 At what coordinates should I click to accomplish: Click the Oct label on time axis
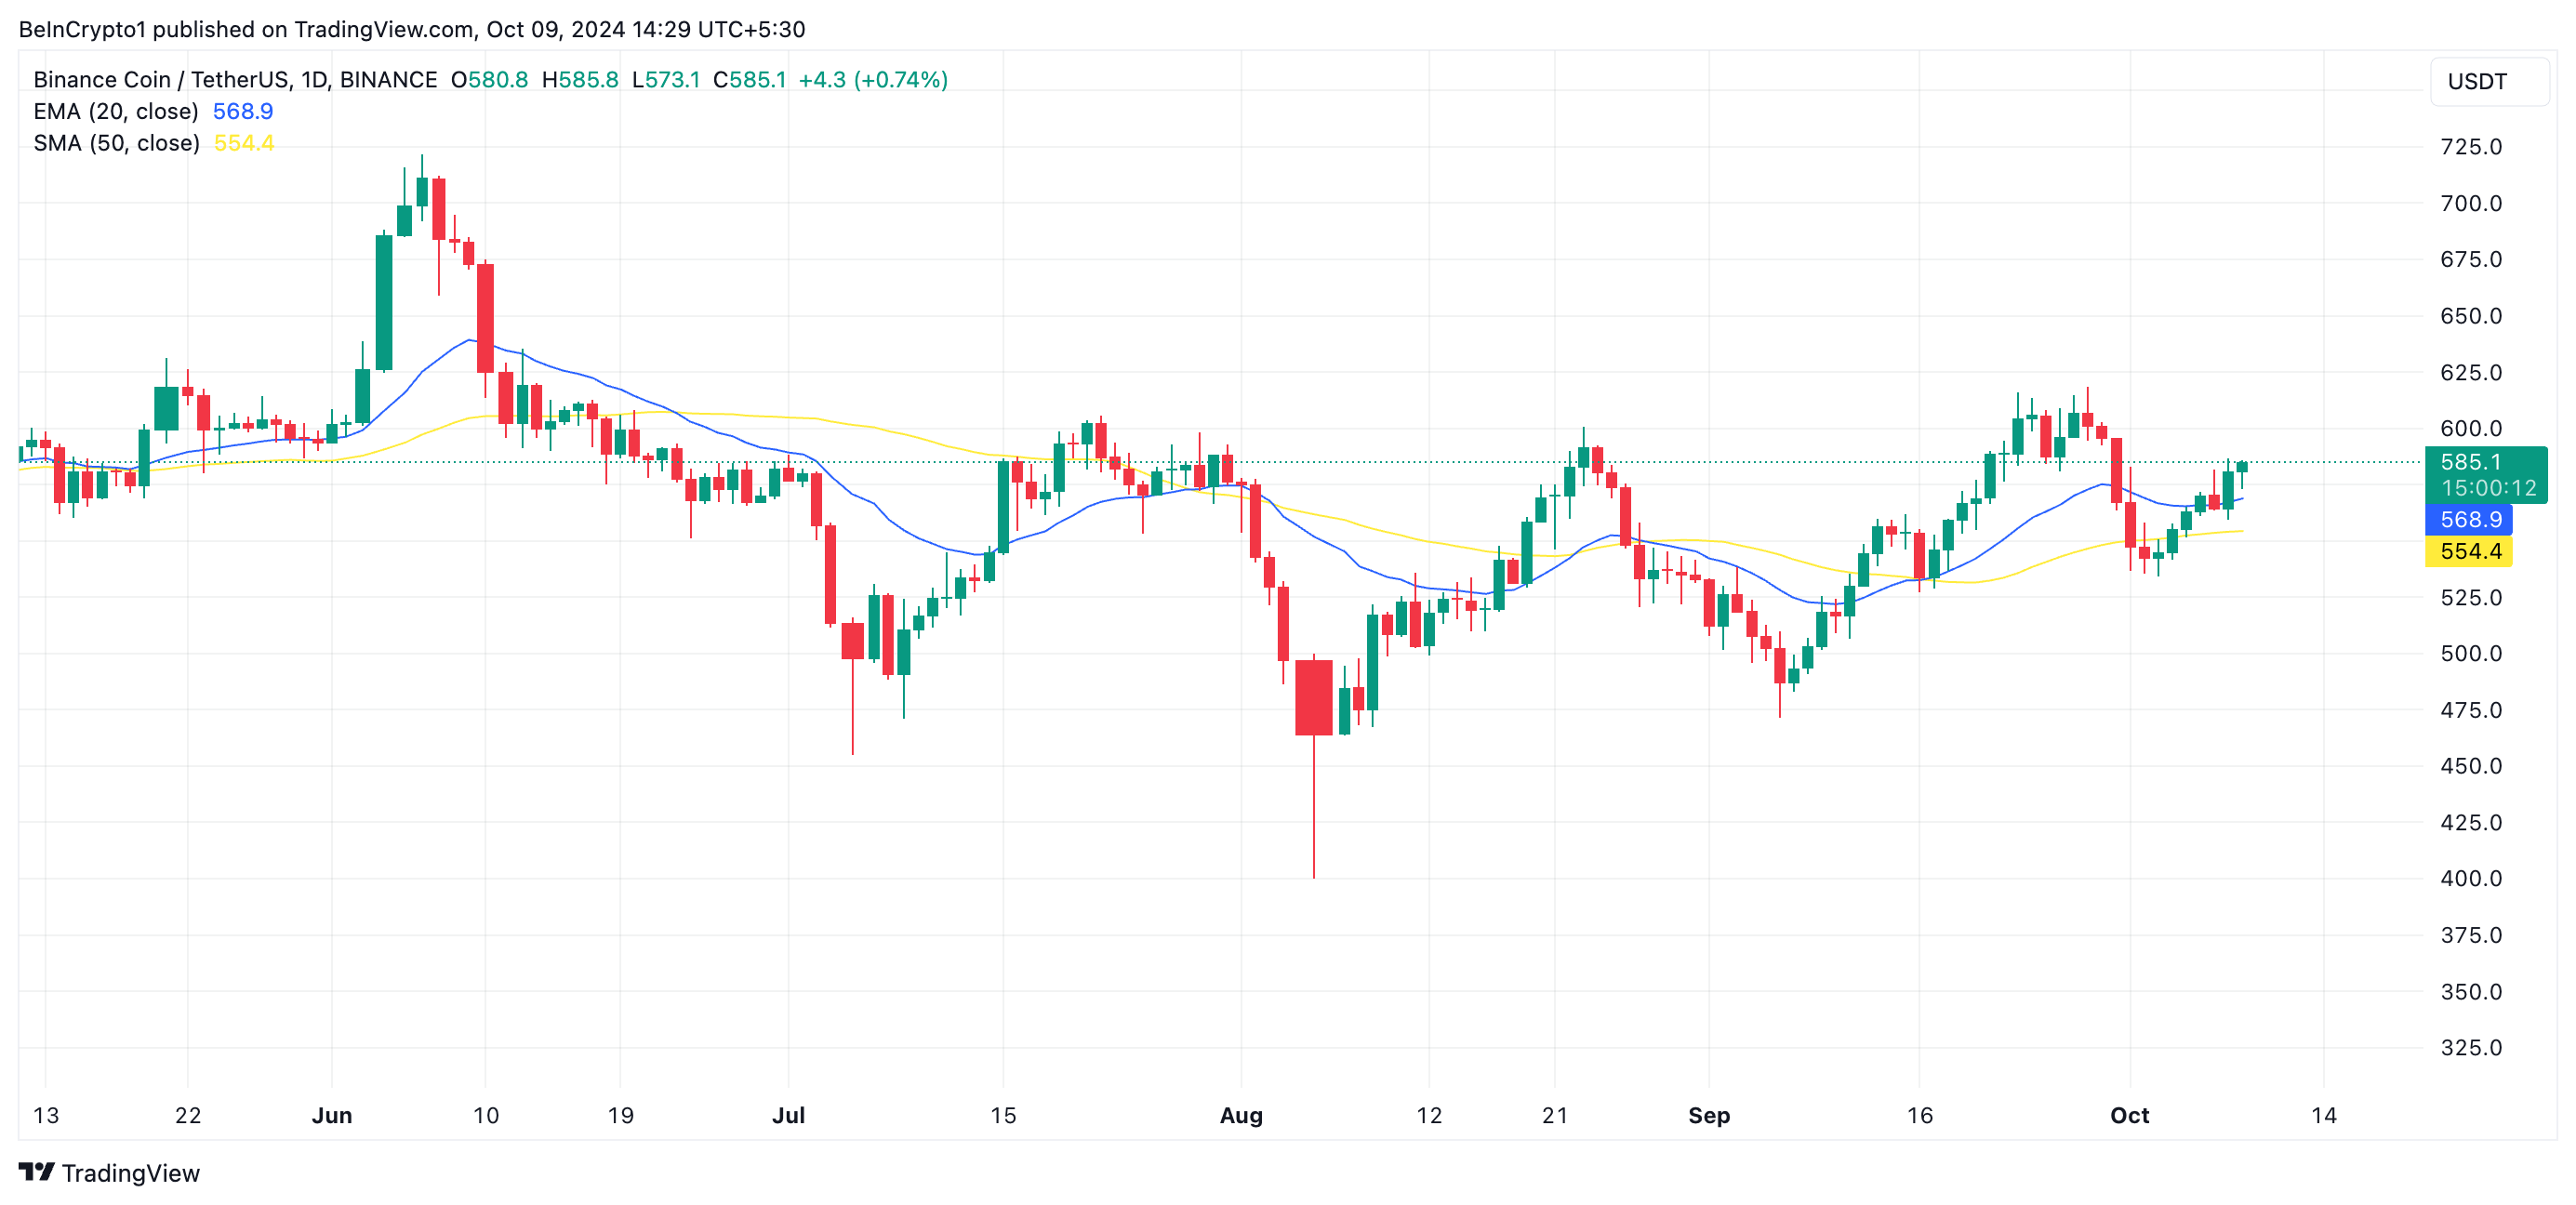pyautogui.click(x=2129, y=1115)
